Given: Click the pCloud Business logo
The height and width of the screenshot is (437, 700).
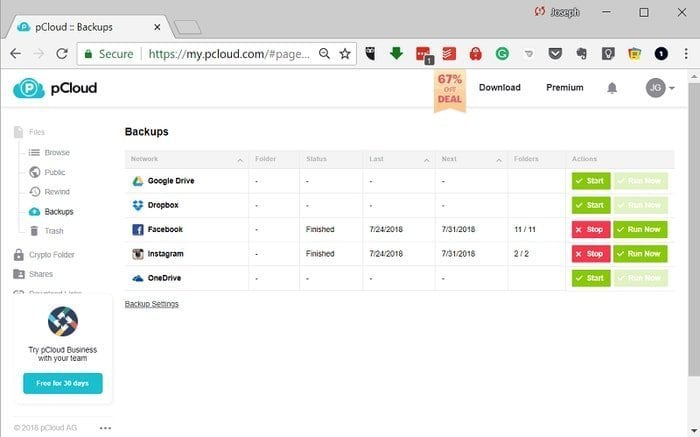Looking at the screenshot, I should 63,321.
